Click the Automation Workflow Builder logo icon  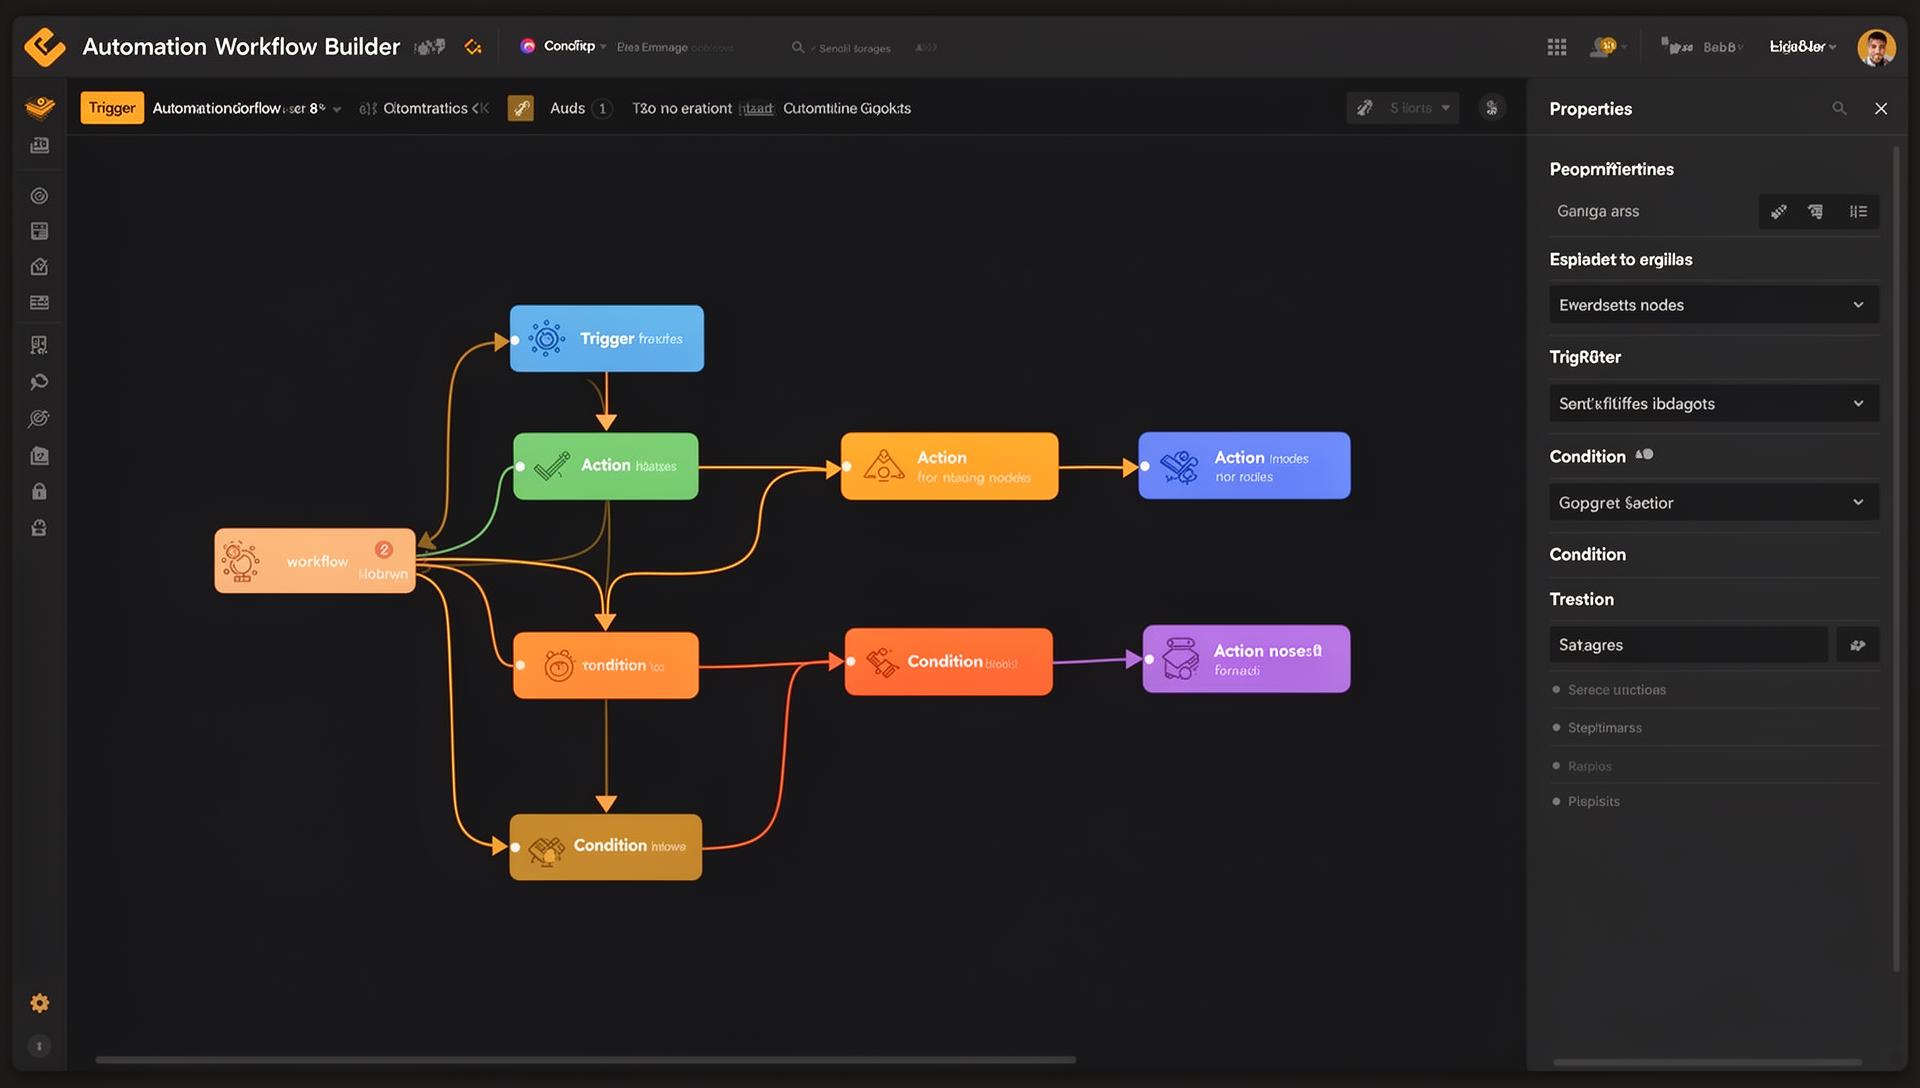[44, 46]
